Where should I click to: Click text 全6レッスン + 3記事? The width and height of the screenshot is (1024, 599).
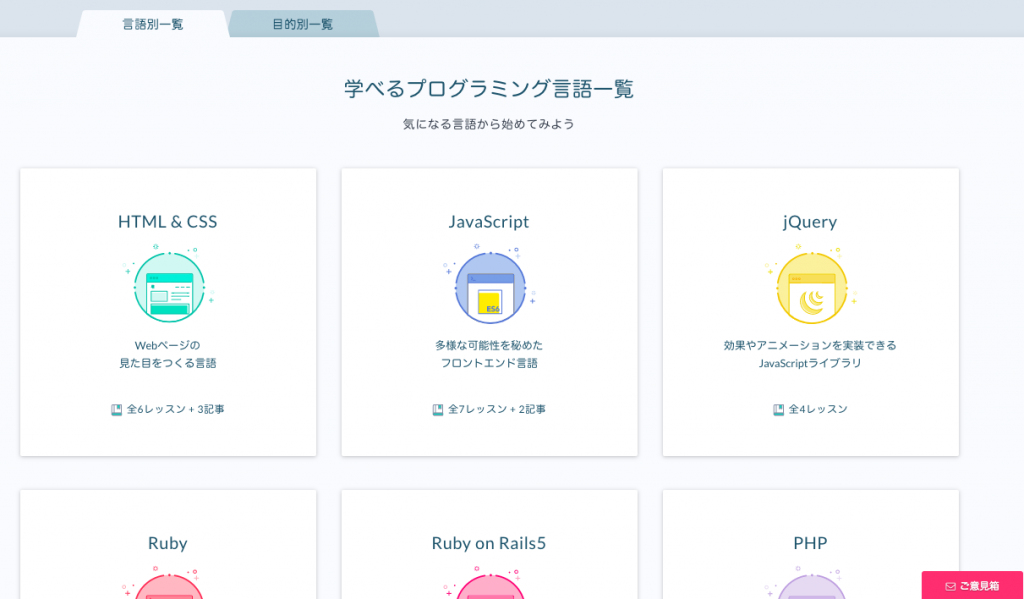click(176, 410)
